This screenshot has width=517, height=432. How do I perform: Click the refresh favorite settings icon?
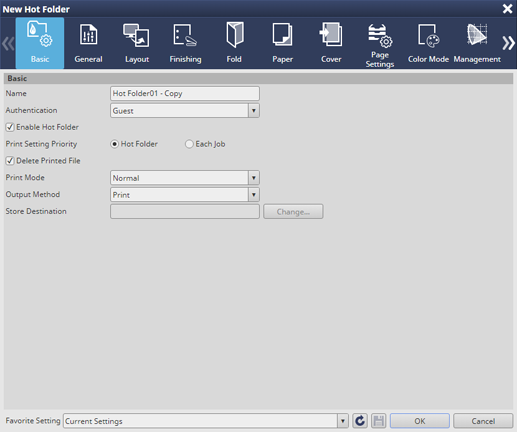(360, 421)
